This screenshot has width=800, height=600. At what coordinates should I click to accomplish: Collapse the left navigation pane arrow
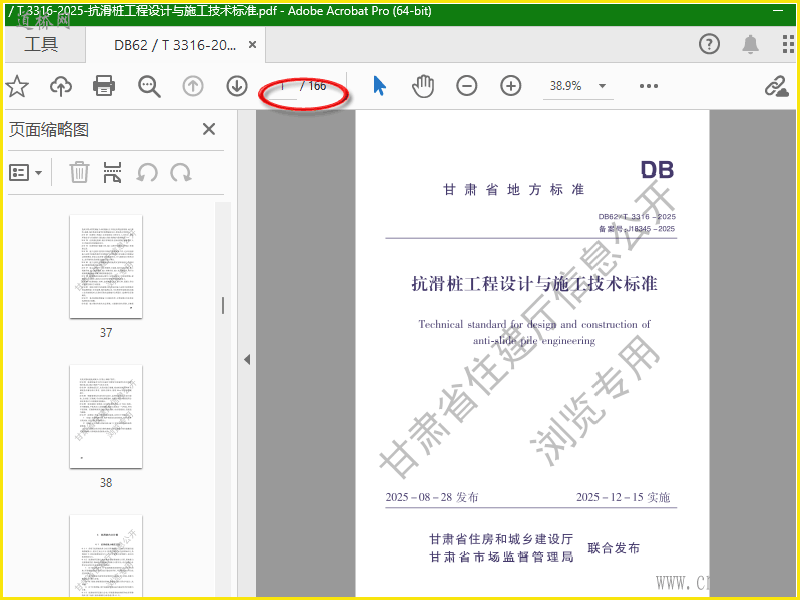[x=247, y=360]
